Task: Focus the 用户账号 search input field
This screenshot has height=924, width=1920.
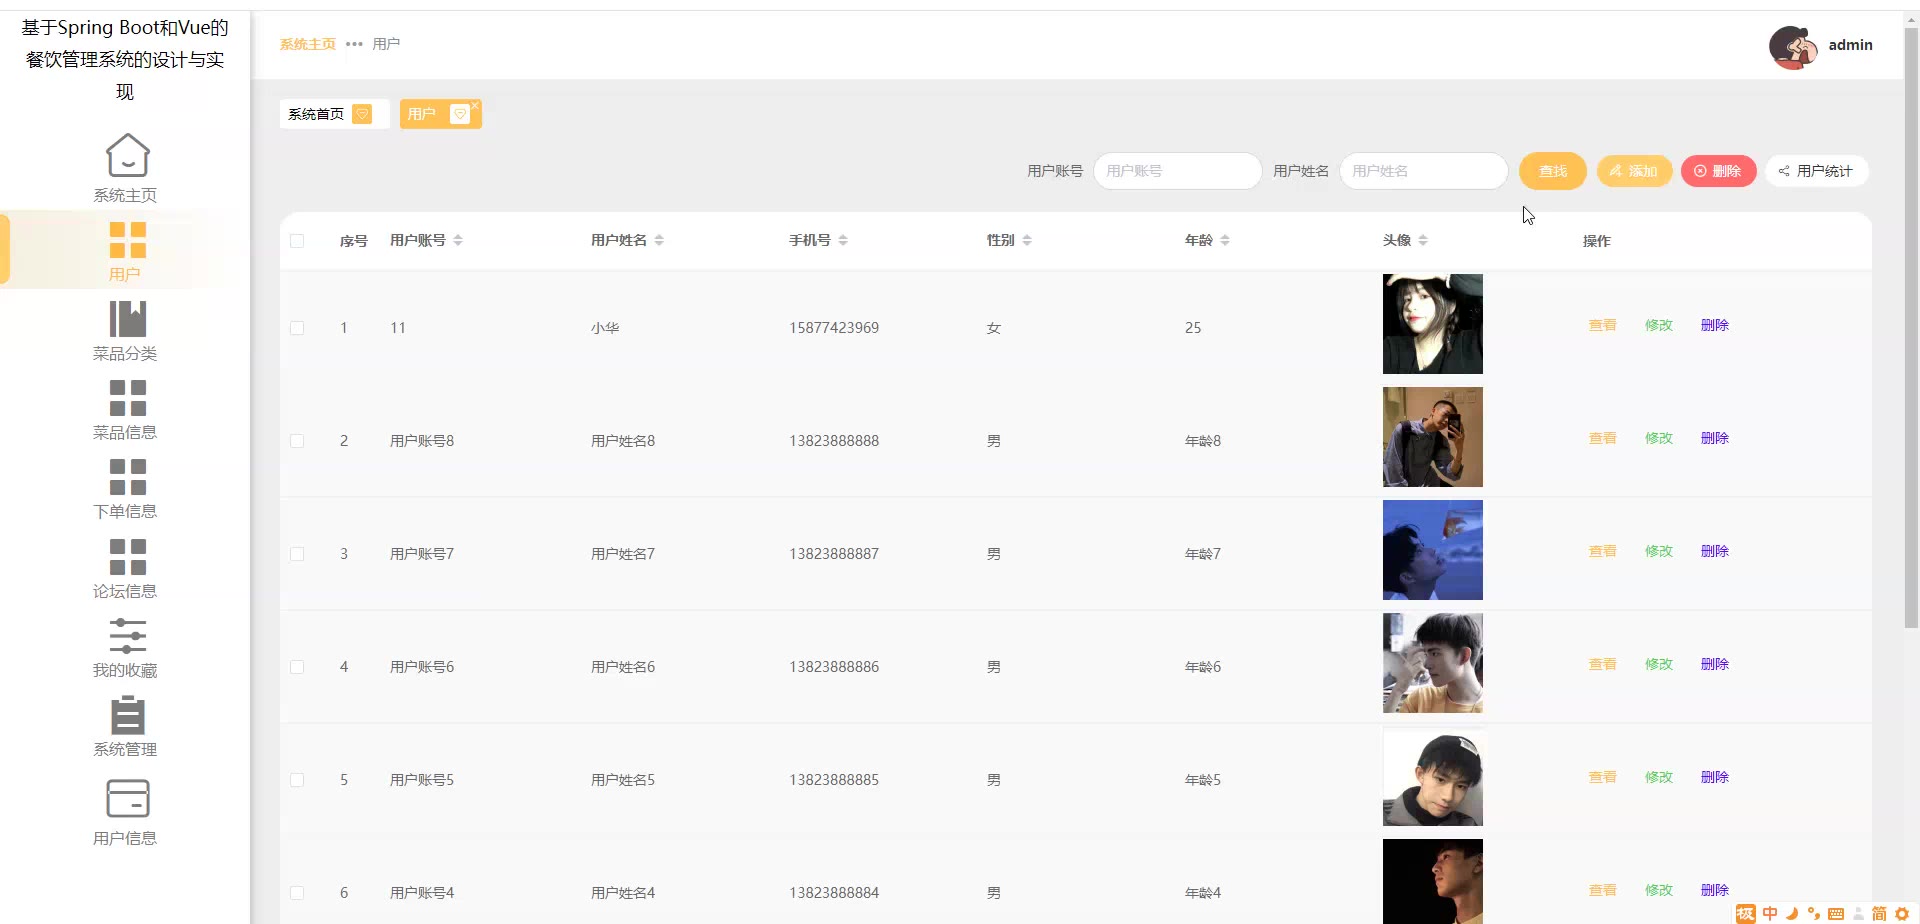Action: pos(1177,171)
